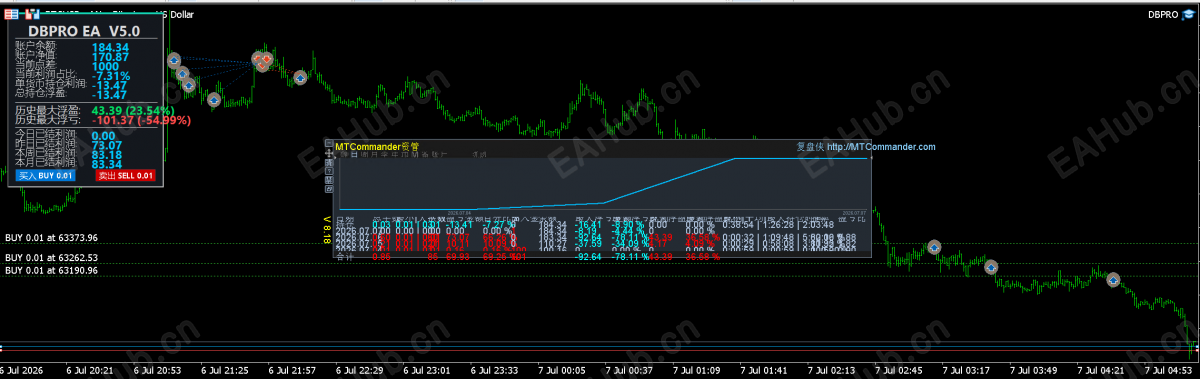Image resolution: width=1200 pixels, height=379 pixels.
Task: Click the BUY 0.01 at 63373.96 order label
Action: 51,238
